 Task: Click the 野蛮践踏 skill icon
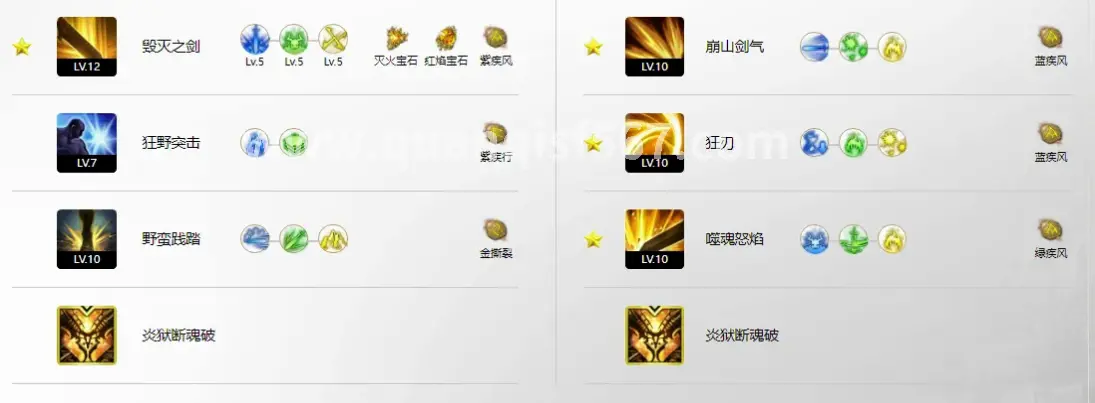click(x=87, y=239)
